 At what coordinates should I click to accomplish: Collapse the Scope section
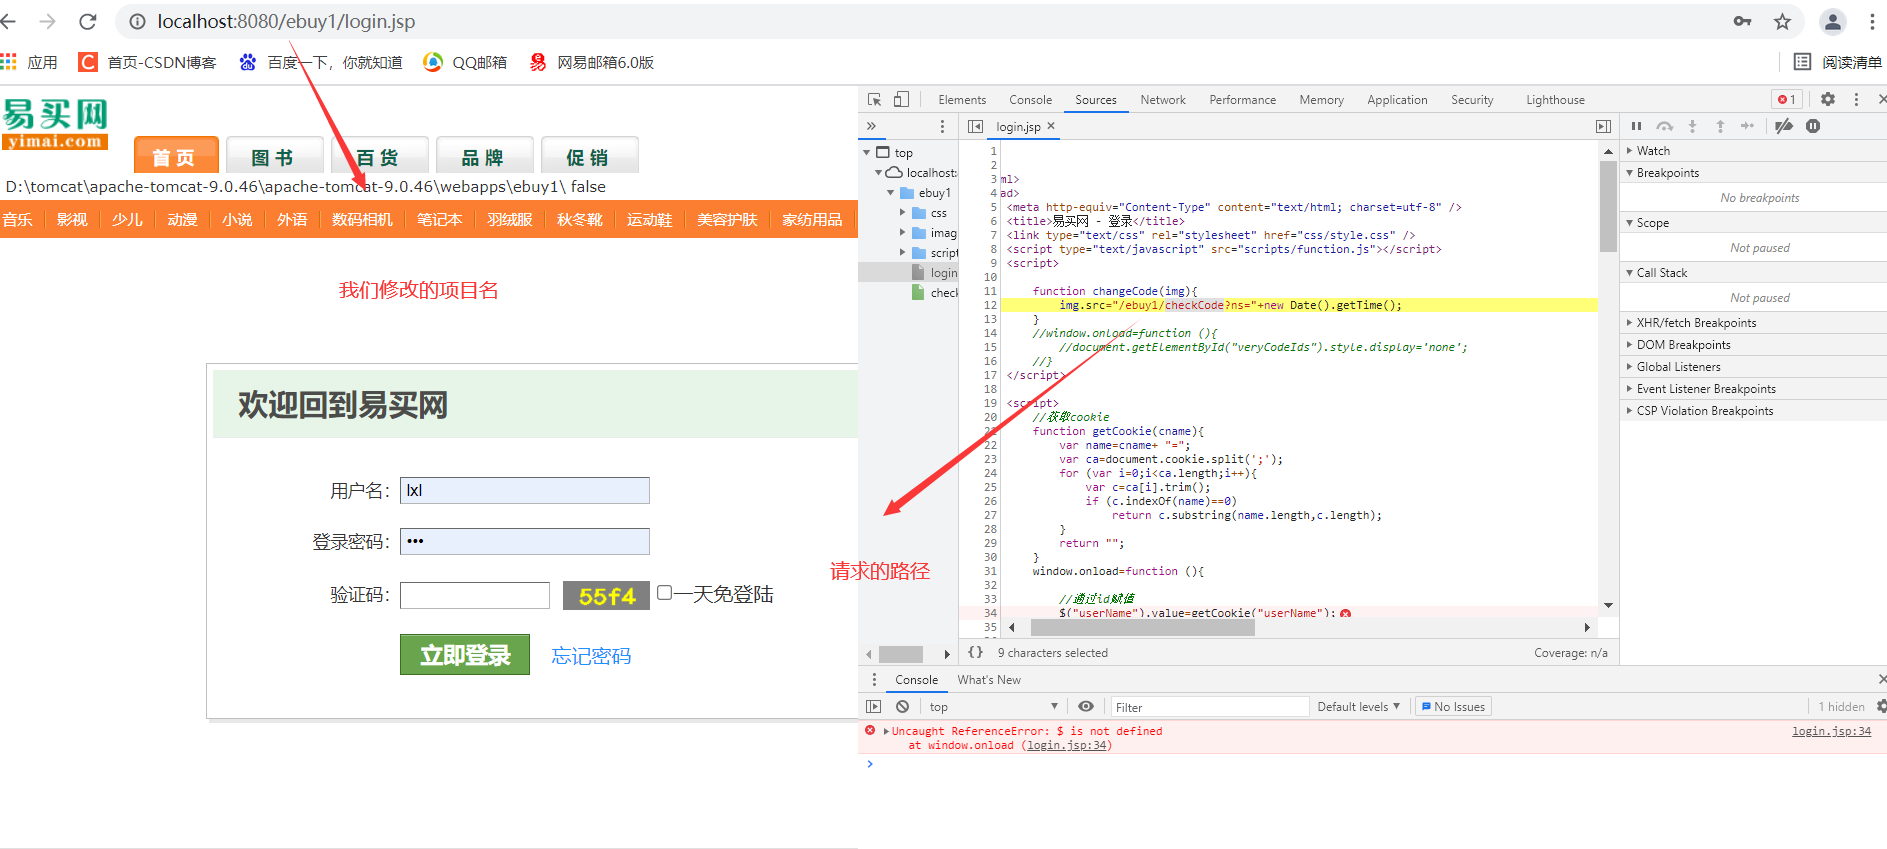pos(1753,223)
